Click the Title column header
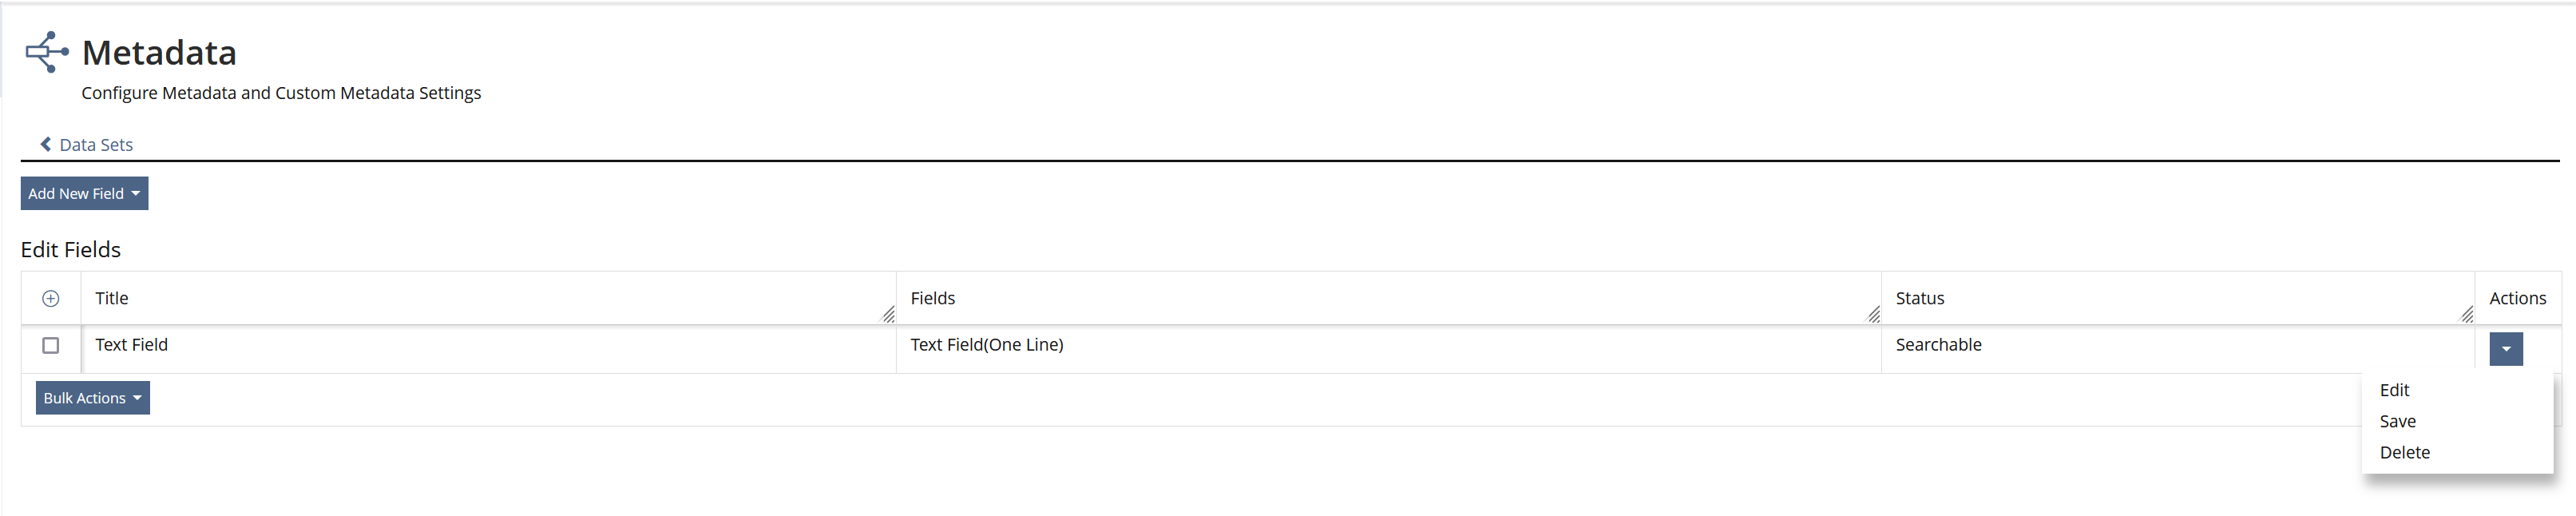Screen dimensions: 2576x516 pos(112,298)
